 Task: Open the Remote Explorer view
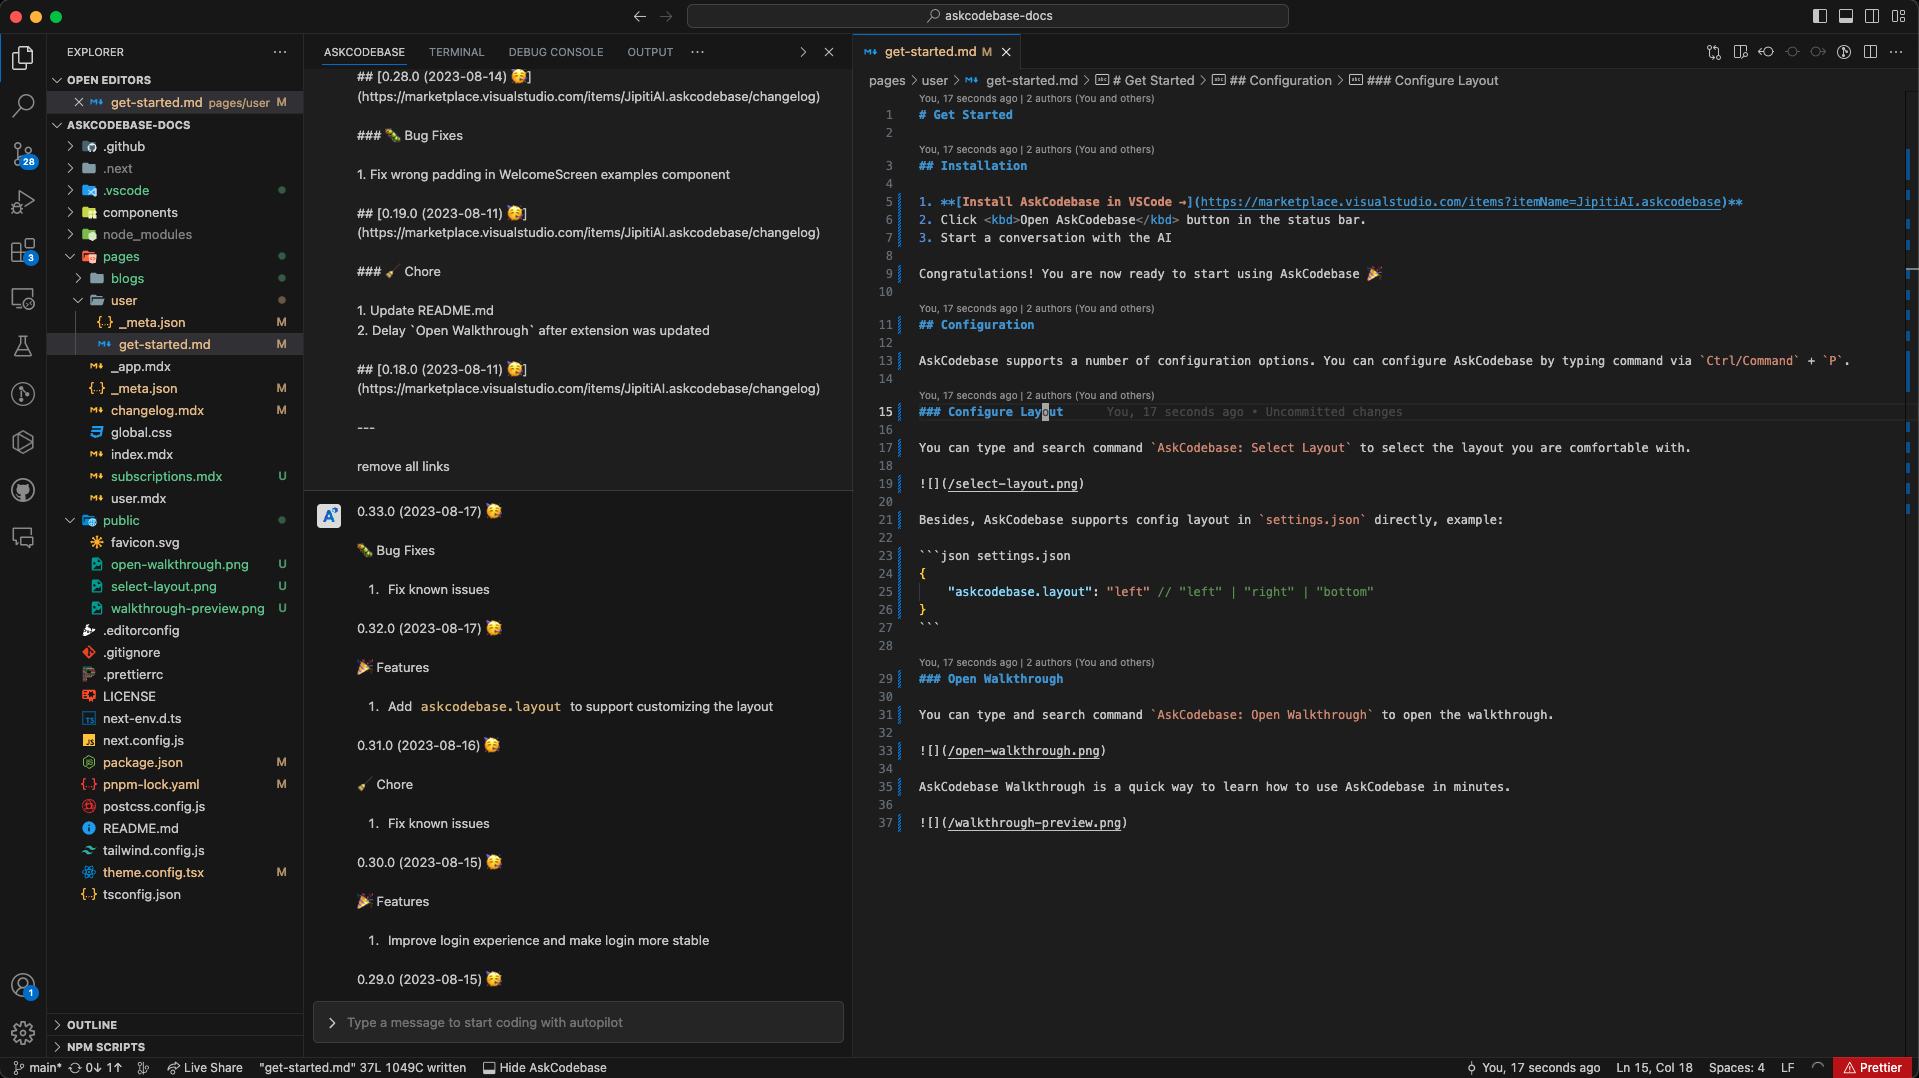(x=23, y=298)
